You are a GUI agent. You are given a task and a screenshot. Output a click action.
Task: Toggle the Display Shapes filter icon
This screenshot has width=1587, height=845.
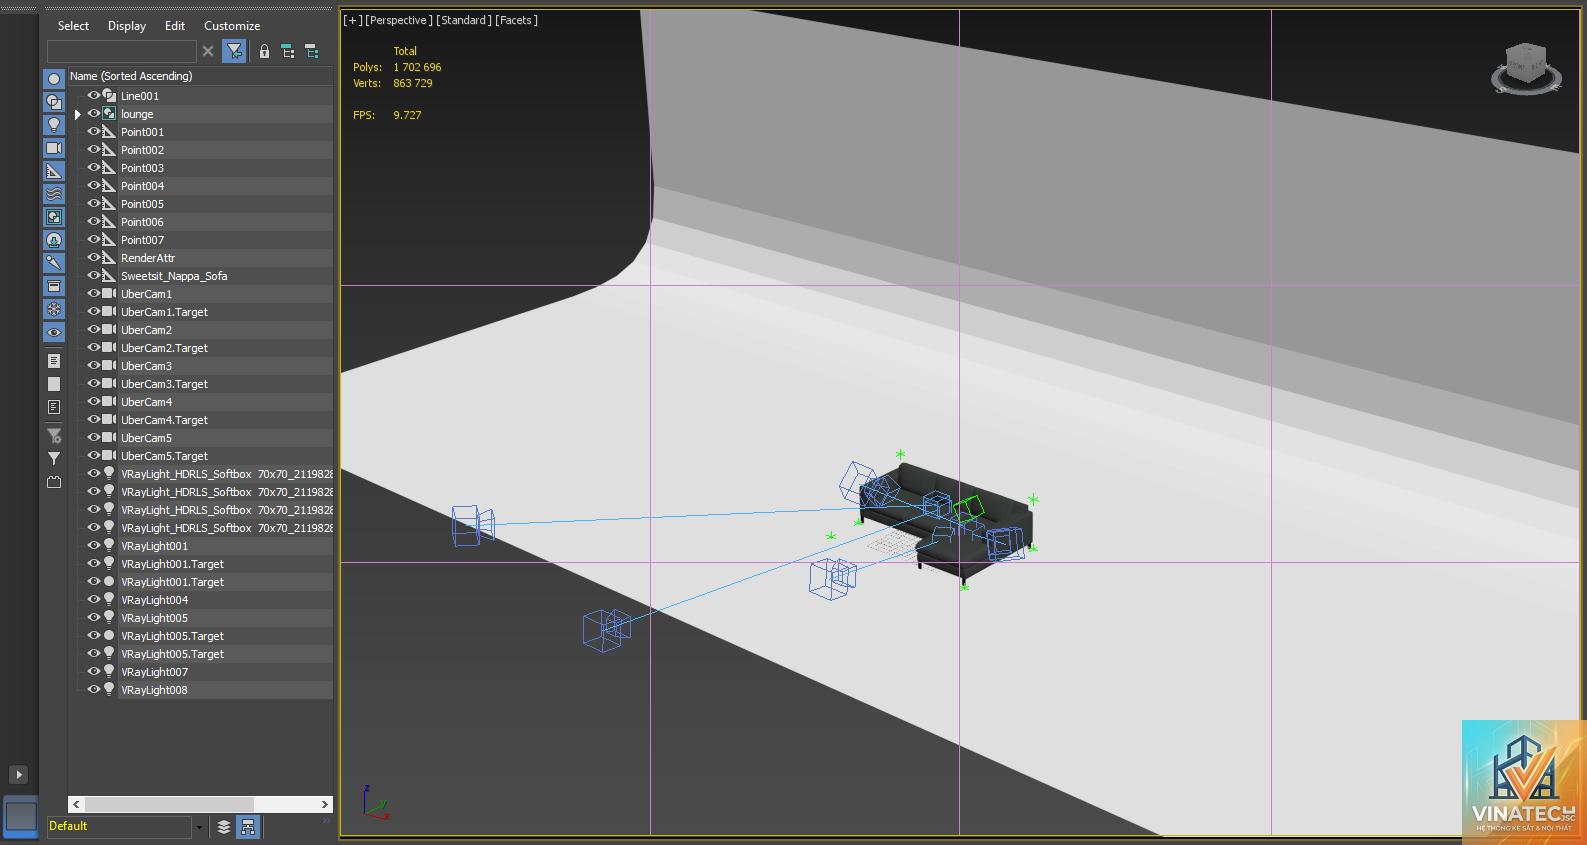[x=54, y=102]
